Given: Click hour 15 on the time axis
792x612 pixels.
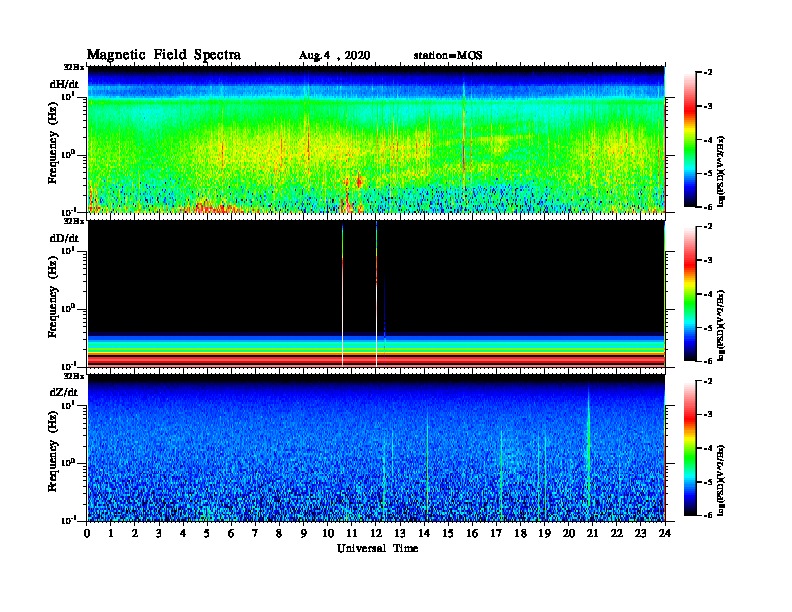Looking at the screenshot, I should 448,533.
